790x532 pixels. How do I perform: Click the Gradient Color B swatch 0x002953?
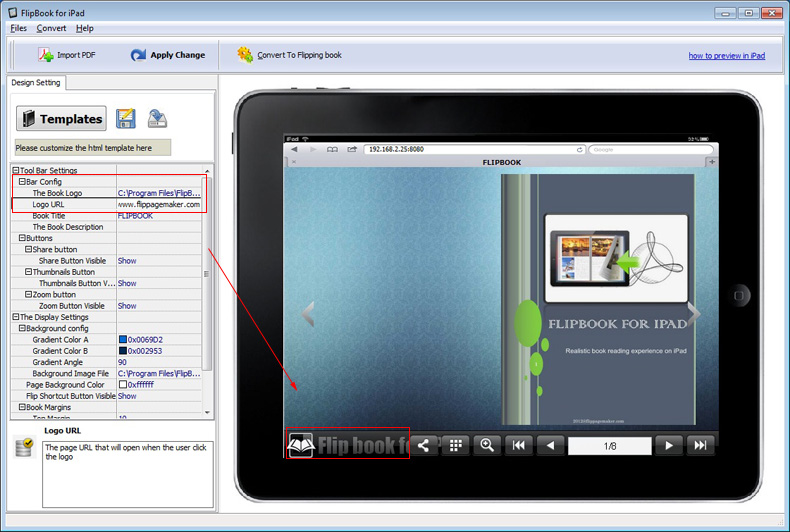coord(122,351)
